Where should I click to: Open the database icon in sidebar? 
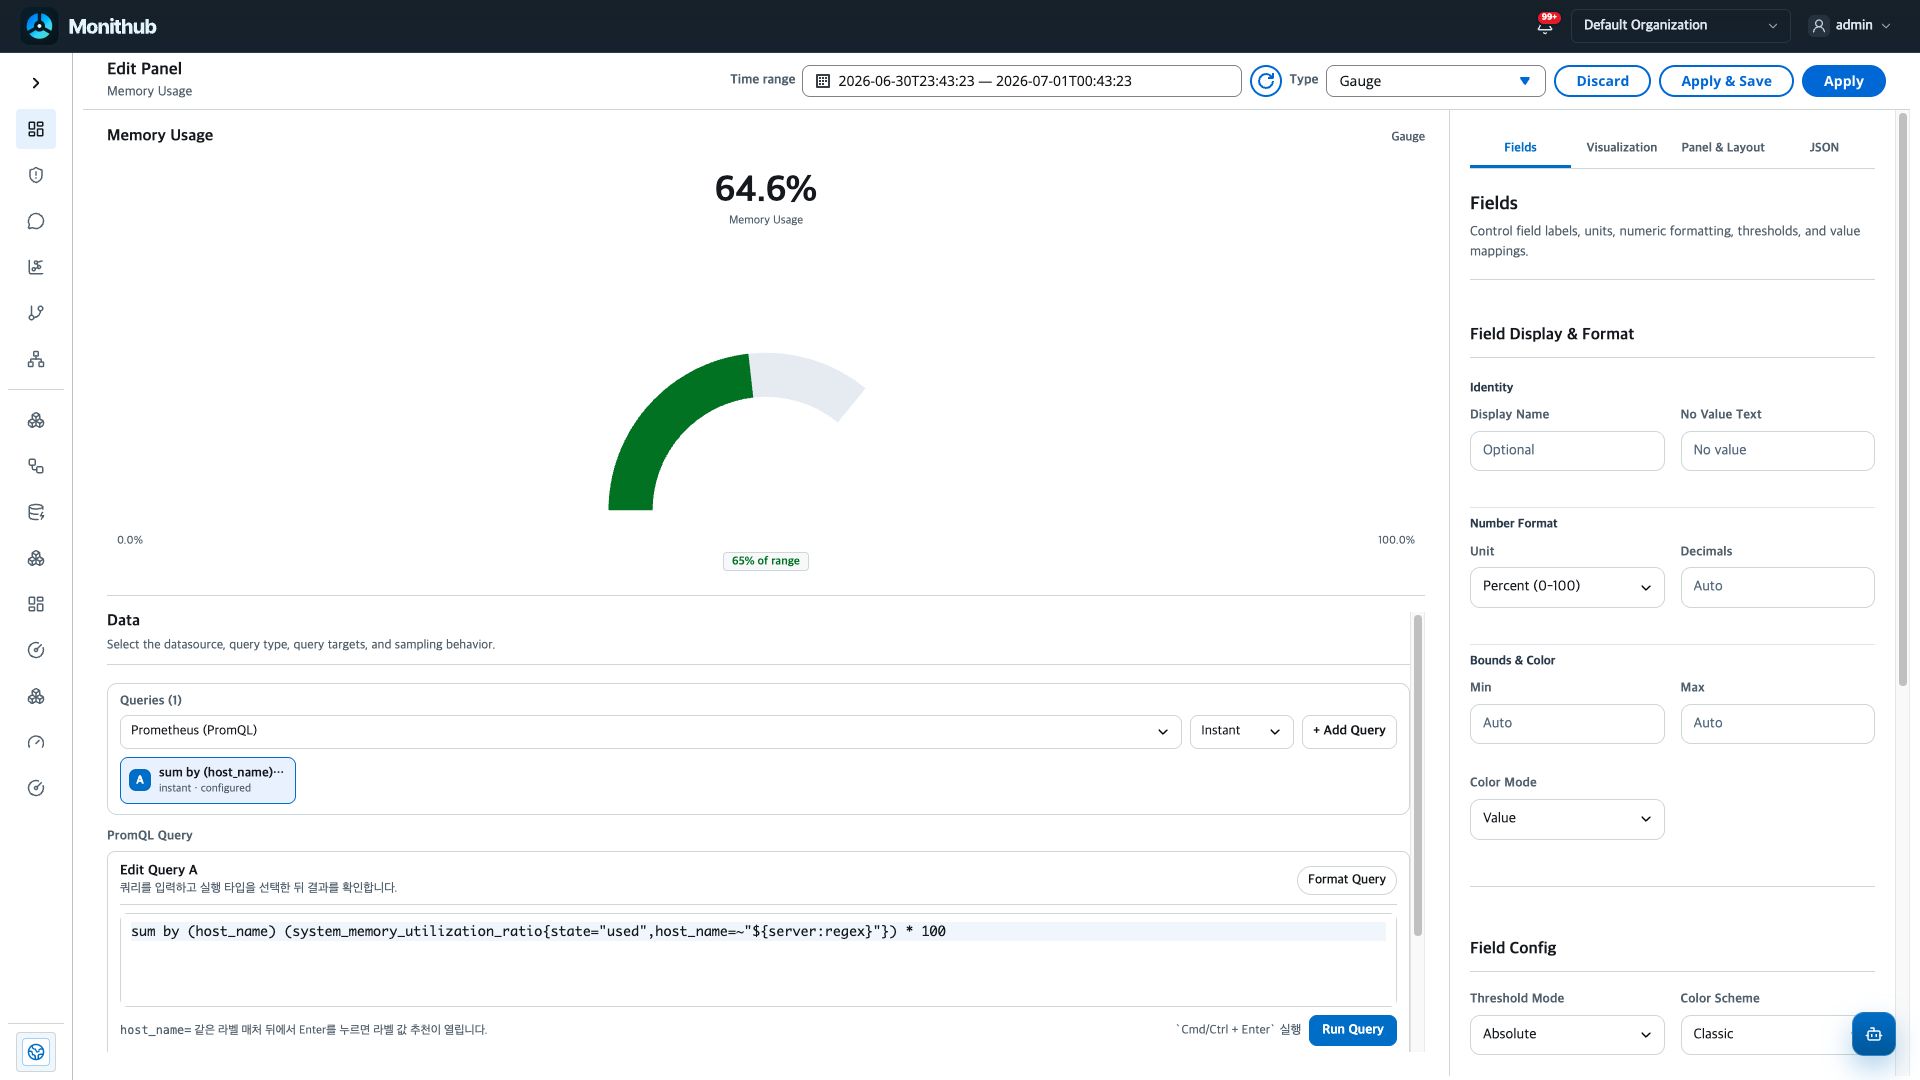click(36, 512)
